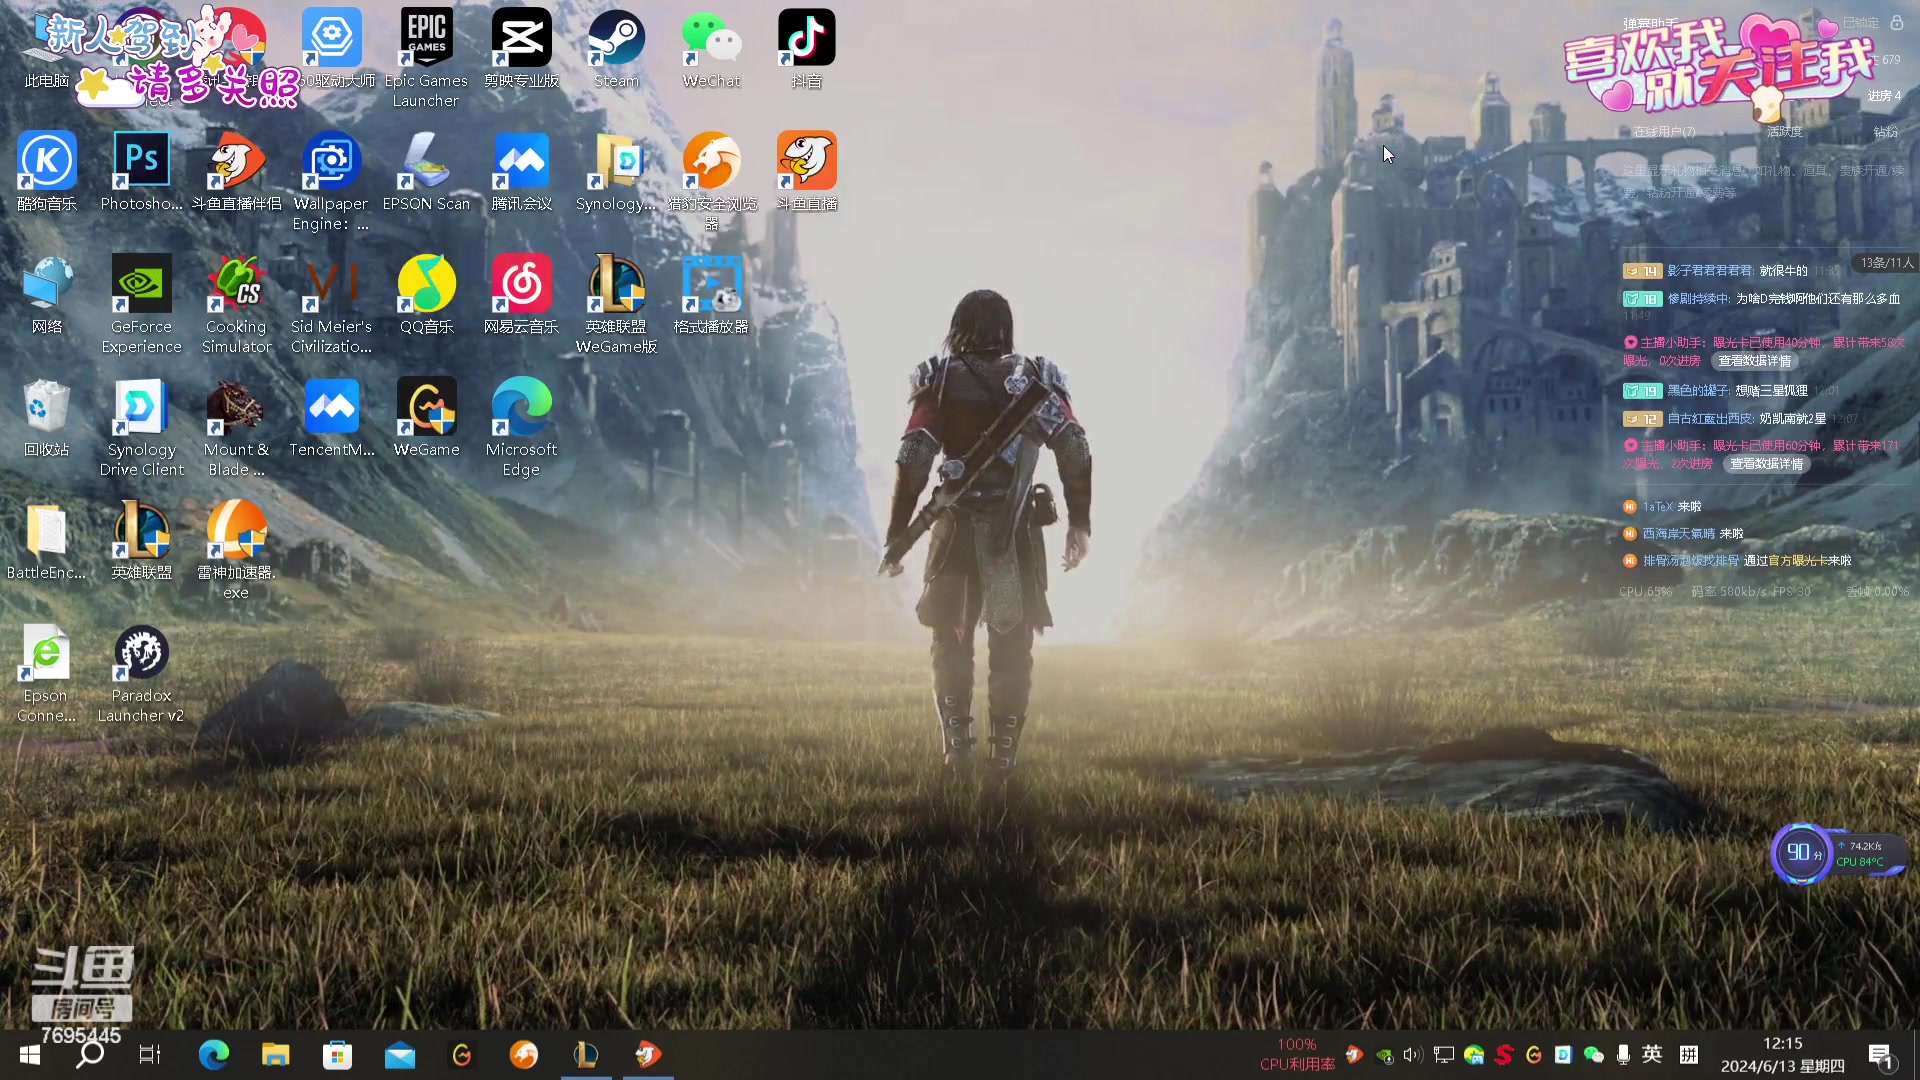
Task: Toggle the 已锁定 lock icon in the 弹幕助手 panel
Action: pos(1896,22)
